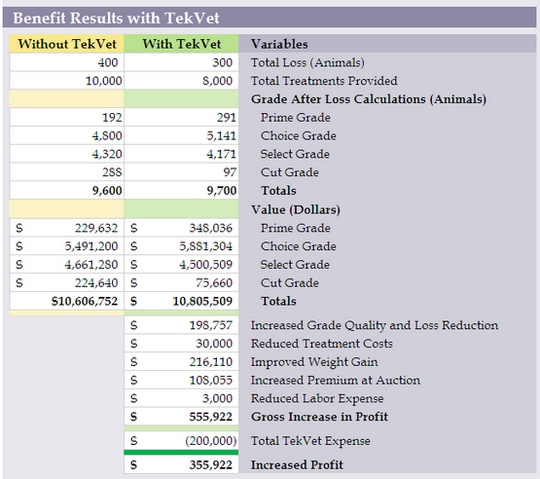Click the 'Total TekVet Expense' label
Viewport: 540px width, 479px height.
click(311, 441)
